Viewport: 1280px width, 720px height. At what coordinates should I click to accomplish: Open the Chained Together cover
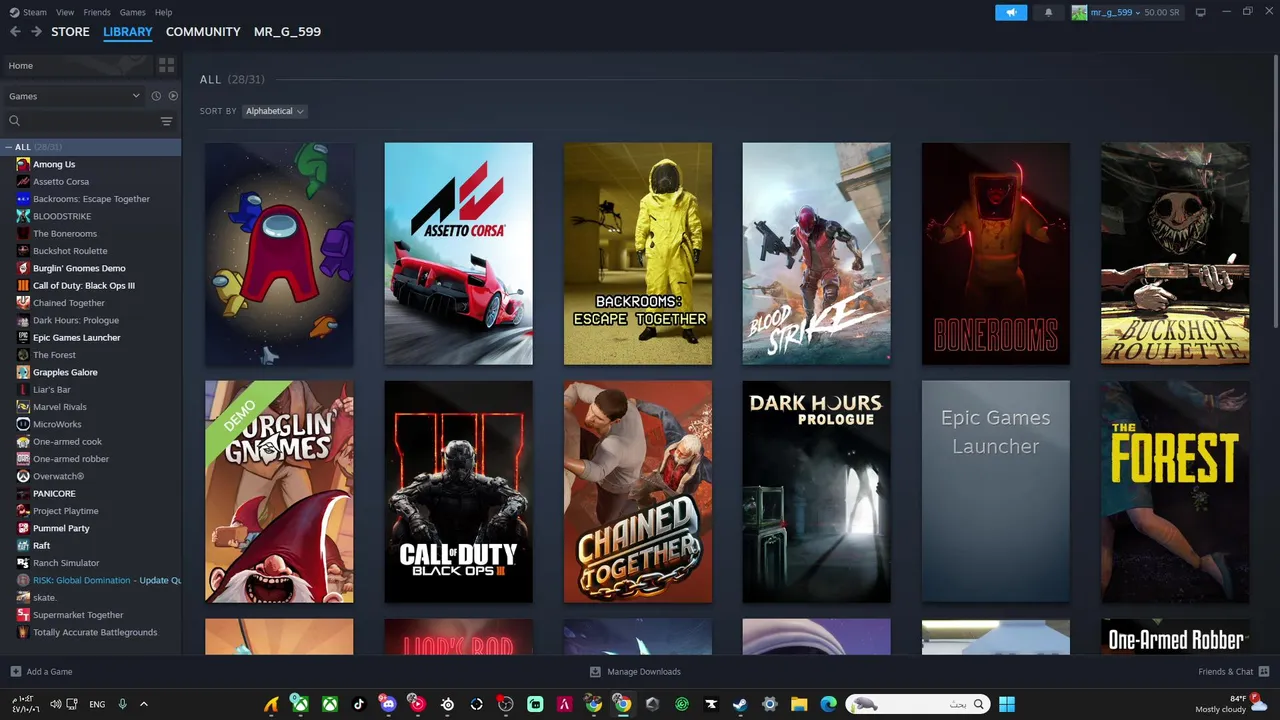point(638,492)
